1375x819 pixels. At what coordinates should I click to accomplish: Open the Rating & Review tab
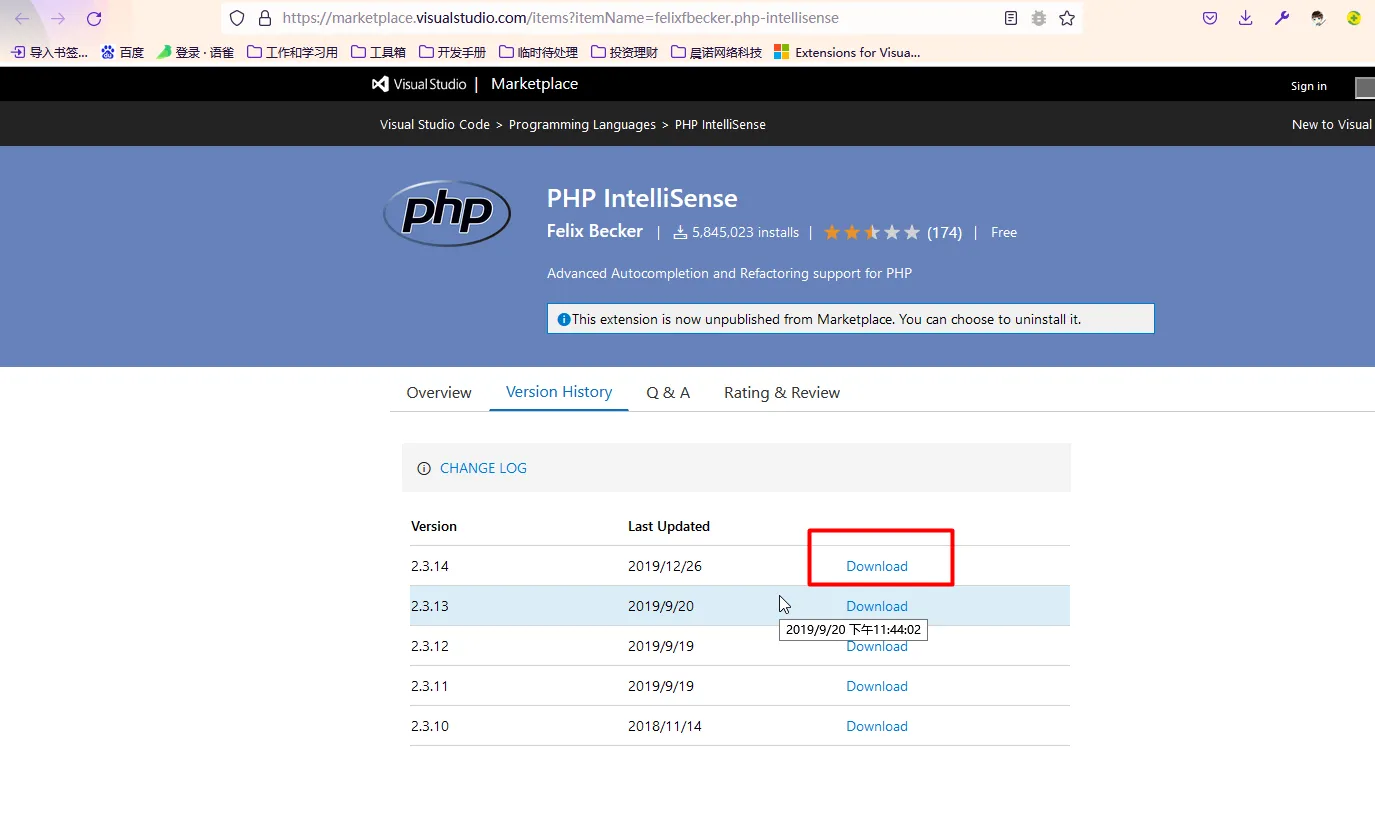point(782,393)
